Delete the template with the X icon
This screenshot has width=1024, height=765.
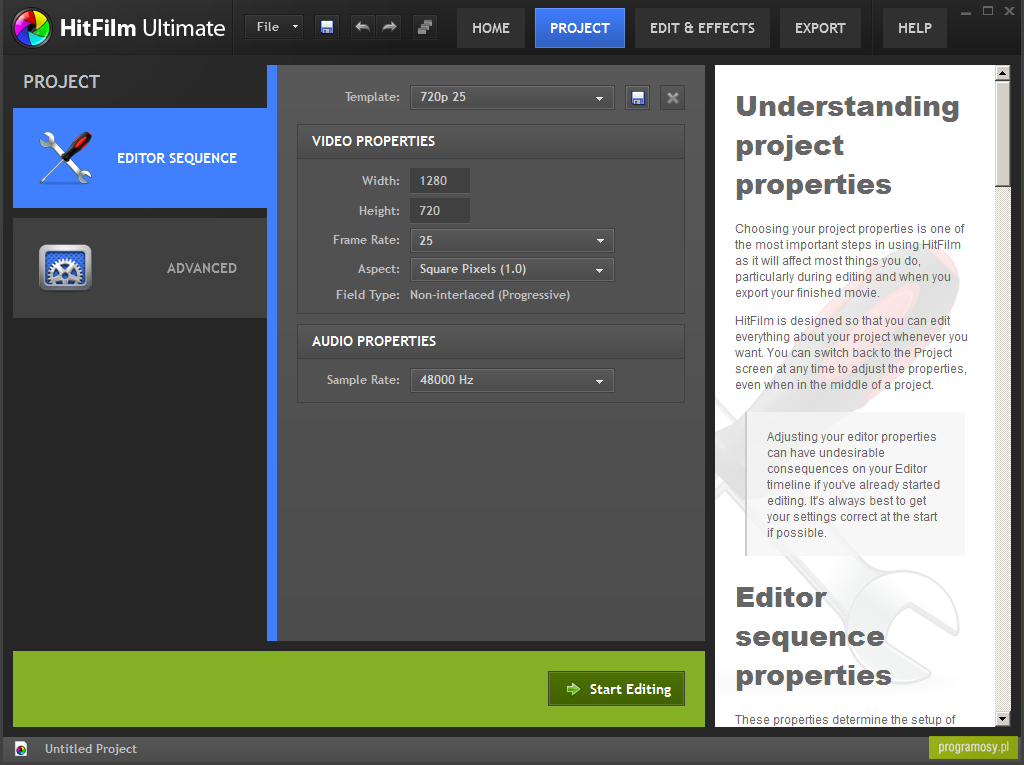pyautogui.click(x=672, y=98)
